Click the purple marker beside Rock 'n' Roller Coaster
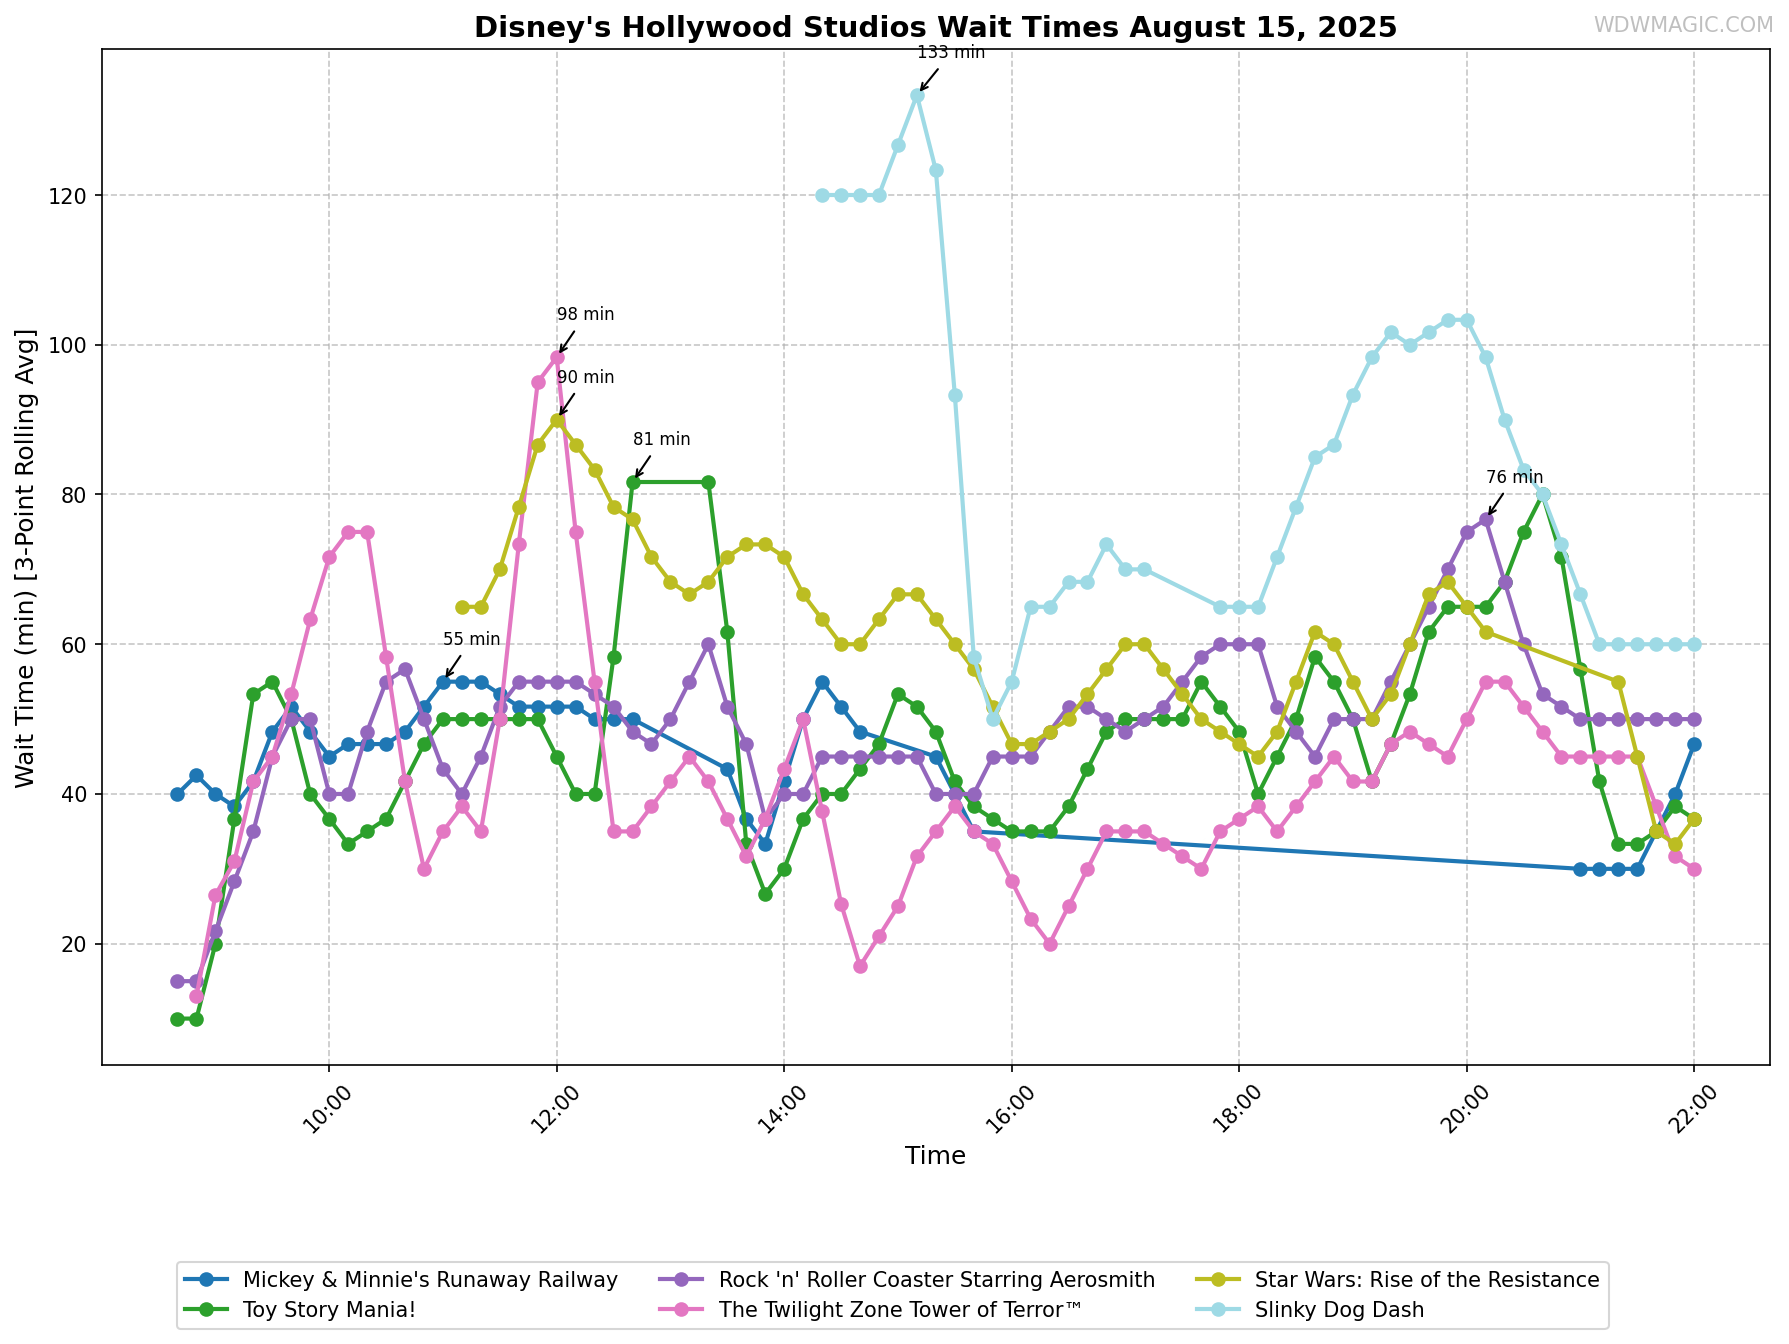 pos(681,1280)
